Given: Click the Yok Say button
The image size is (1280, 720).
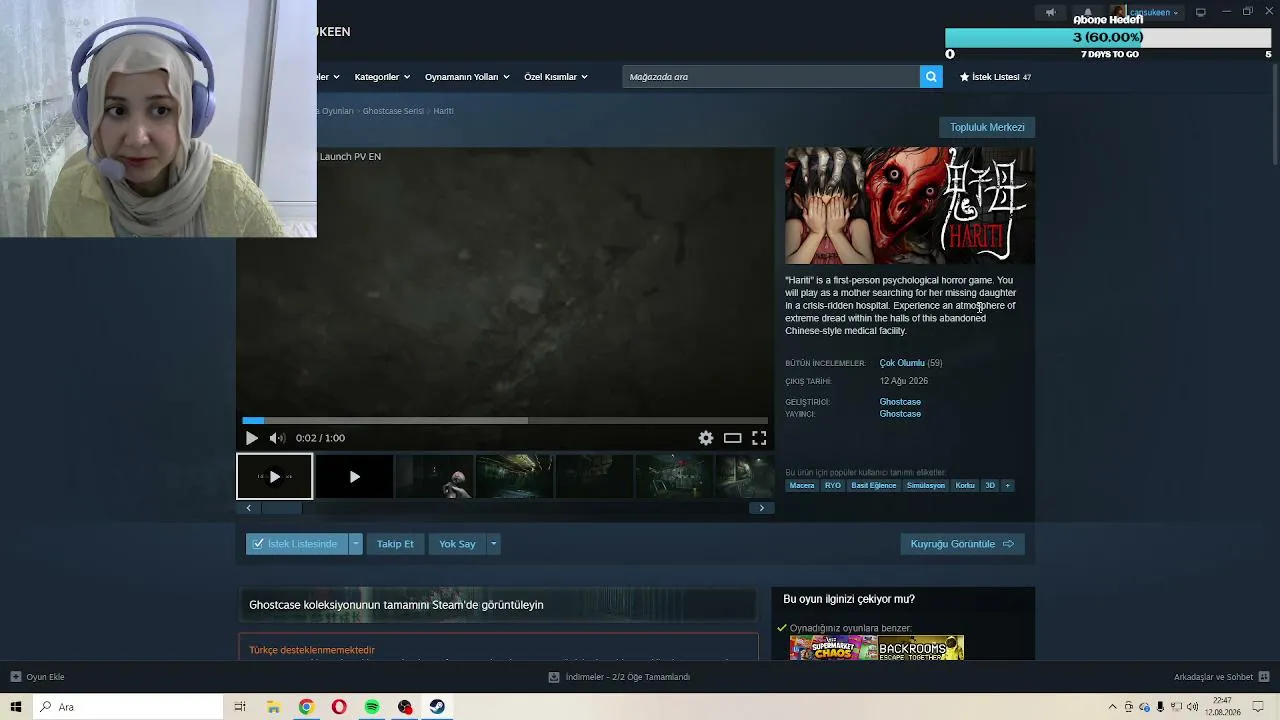Looking at the screenshot, I should pyautogui.click(x=457, y=544).
